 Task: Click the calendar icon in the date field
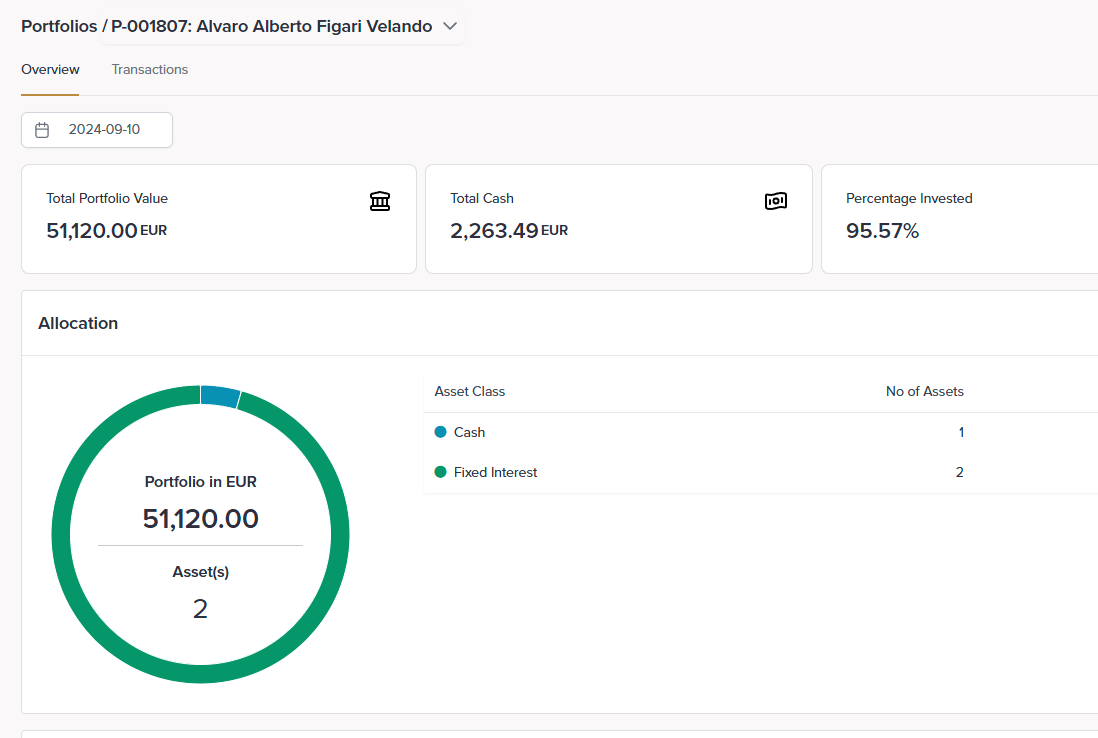(x=42, y=130)
